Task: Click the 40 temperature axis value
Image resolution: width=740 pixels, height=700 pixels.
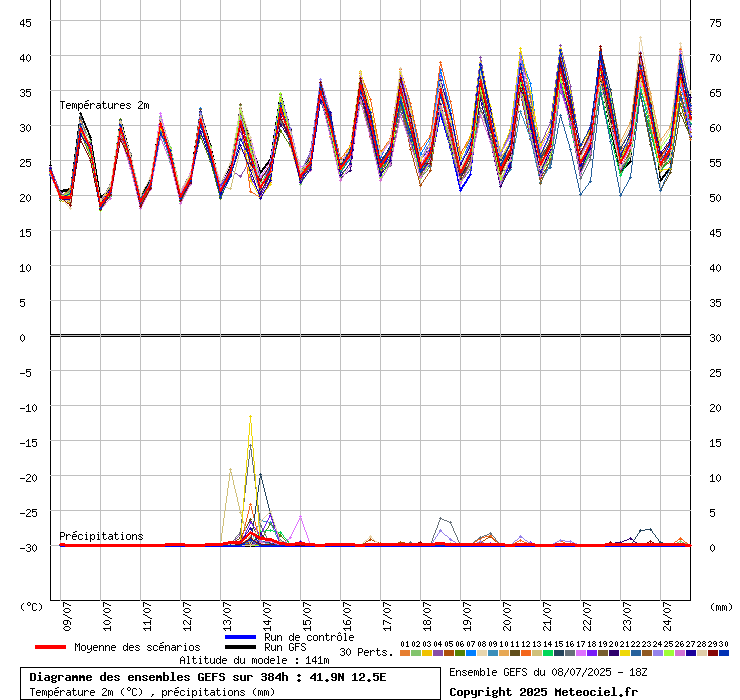Action: (25, 58)
